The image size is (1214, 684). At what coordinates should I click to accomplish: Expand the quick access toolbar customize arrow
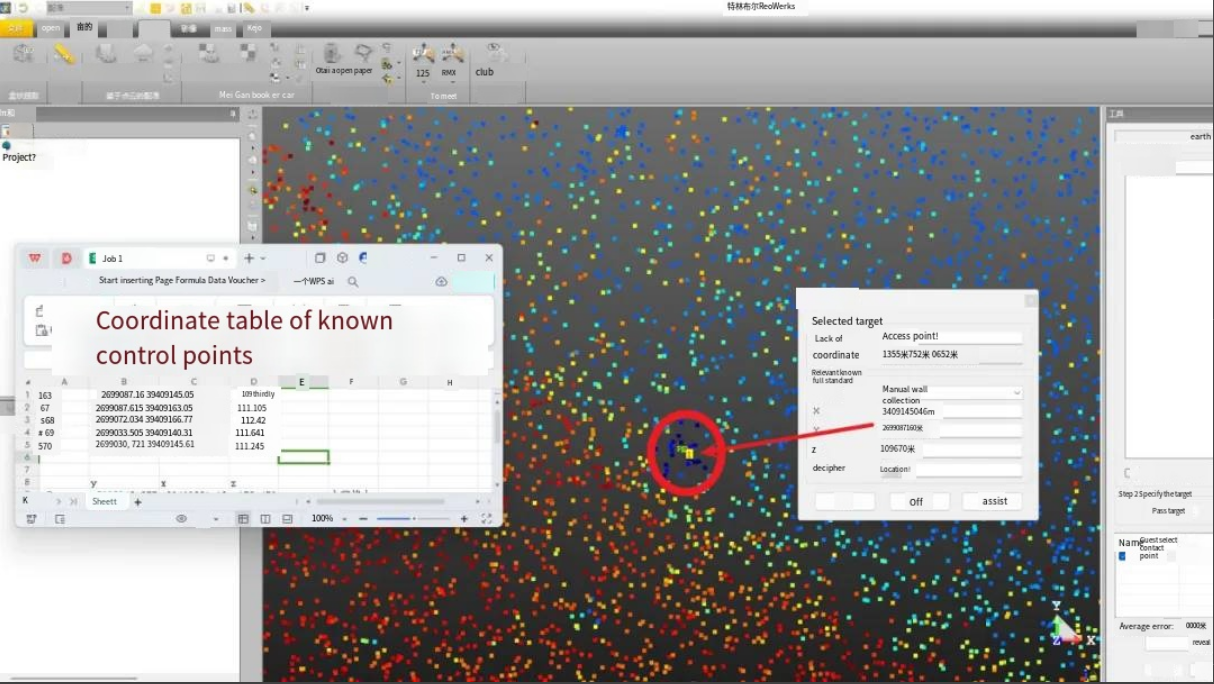pos(307,8)
